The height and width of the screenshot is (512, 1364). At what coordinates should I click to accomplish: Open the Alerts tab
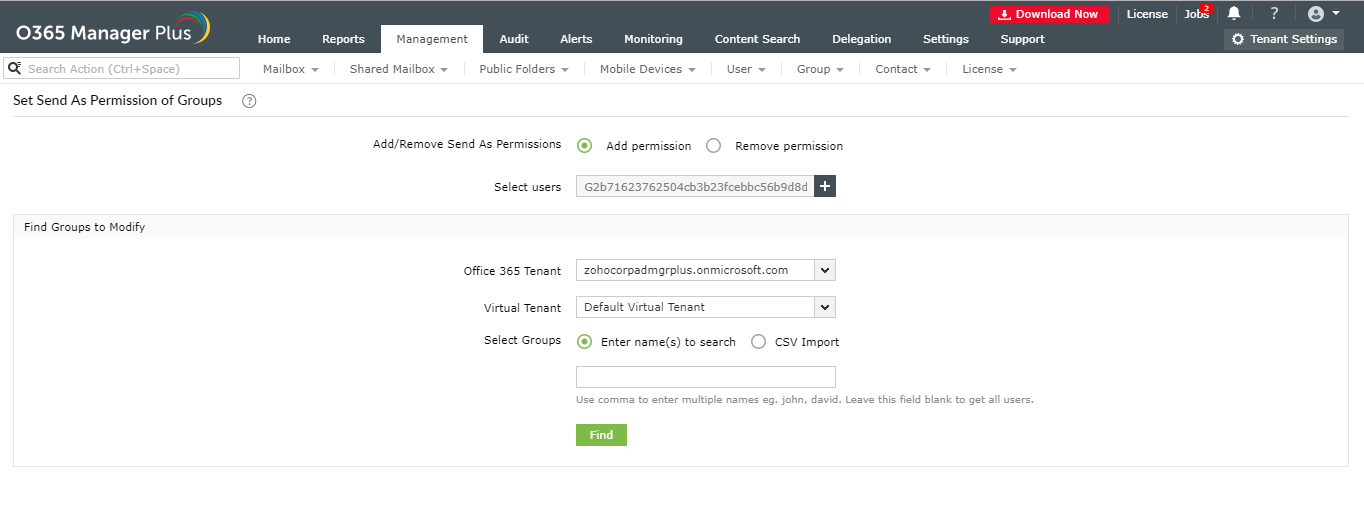(x=576, y=39)
